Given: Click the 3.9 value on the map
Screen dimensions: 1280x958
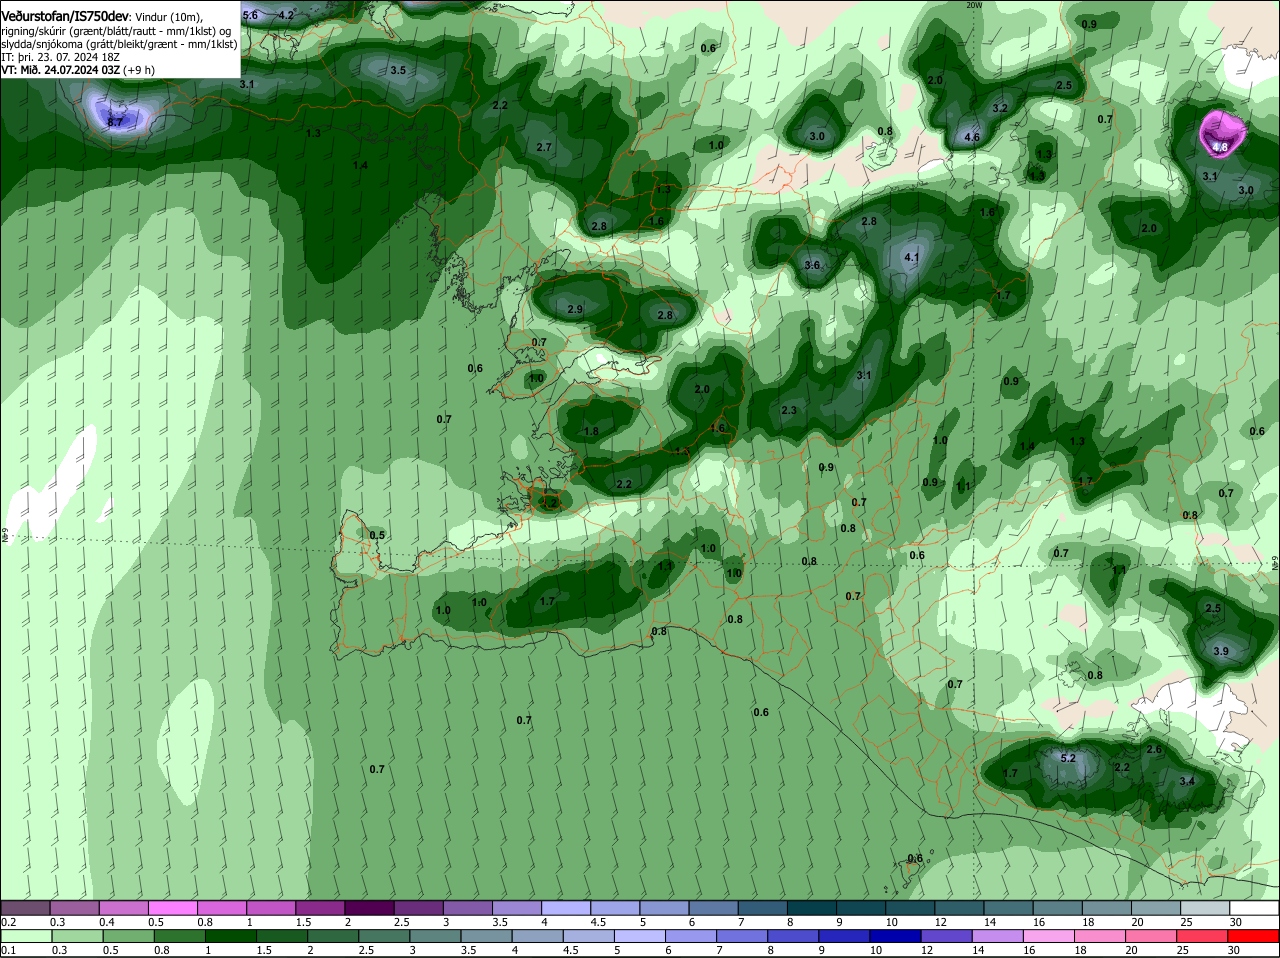Looking at the screenshot, I should pos(1221,651).
